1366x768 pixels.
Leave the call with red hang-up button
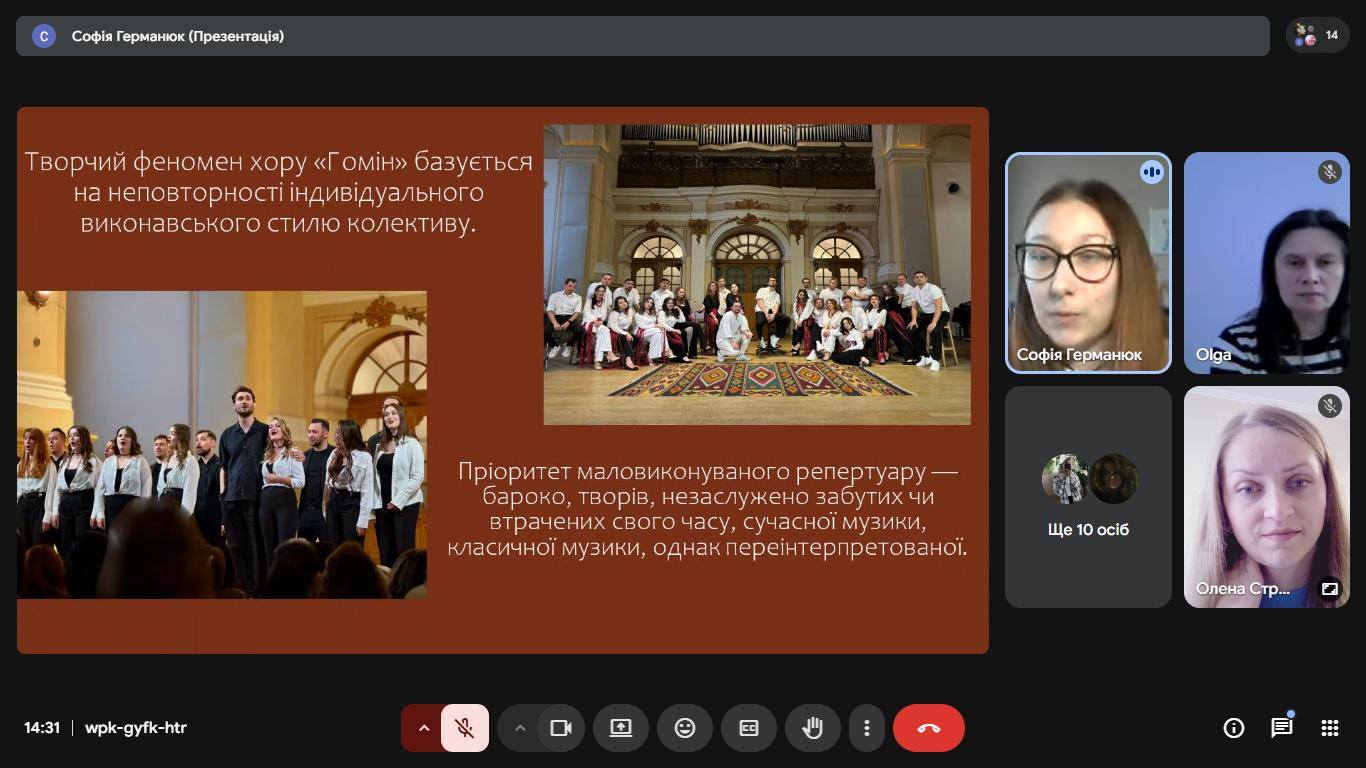pos(928,728)
